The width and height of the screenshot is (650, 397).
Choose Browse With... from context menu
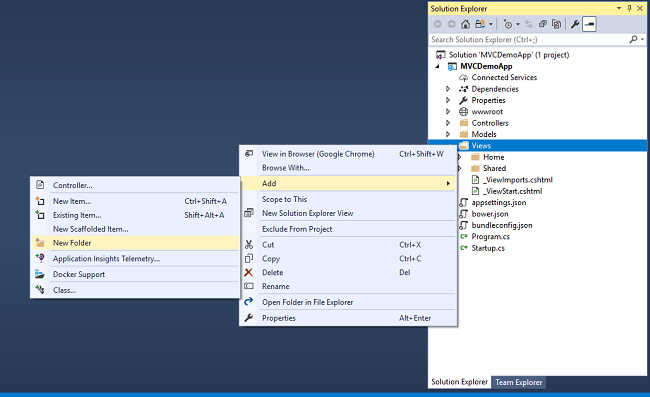(x=348, y=168)
